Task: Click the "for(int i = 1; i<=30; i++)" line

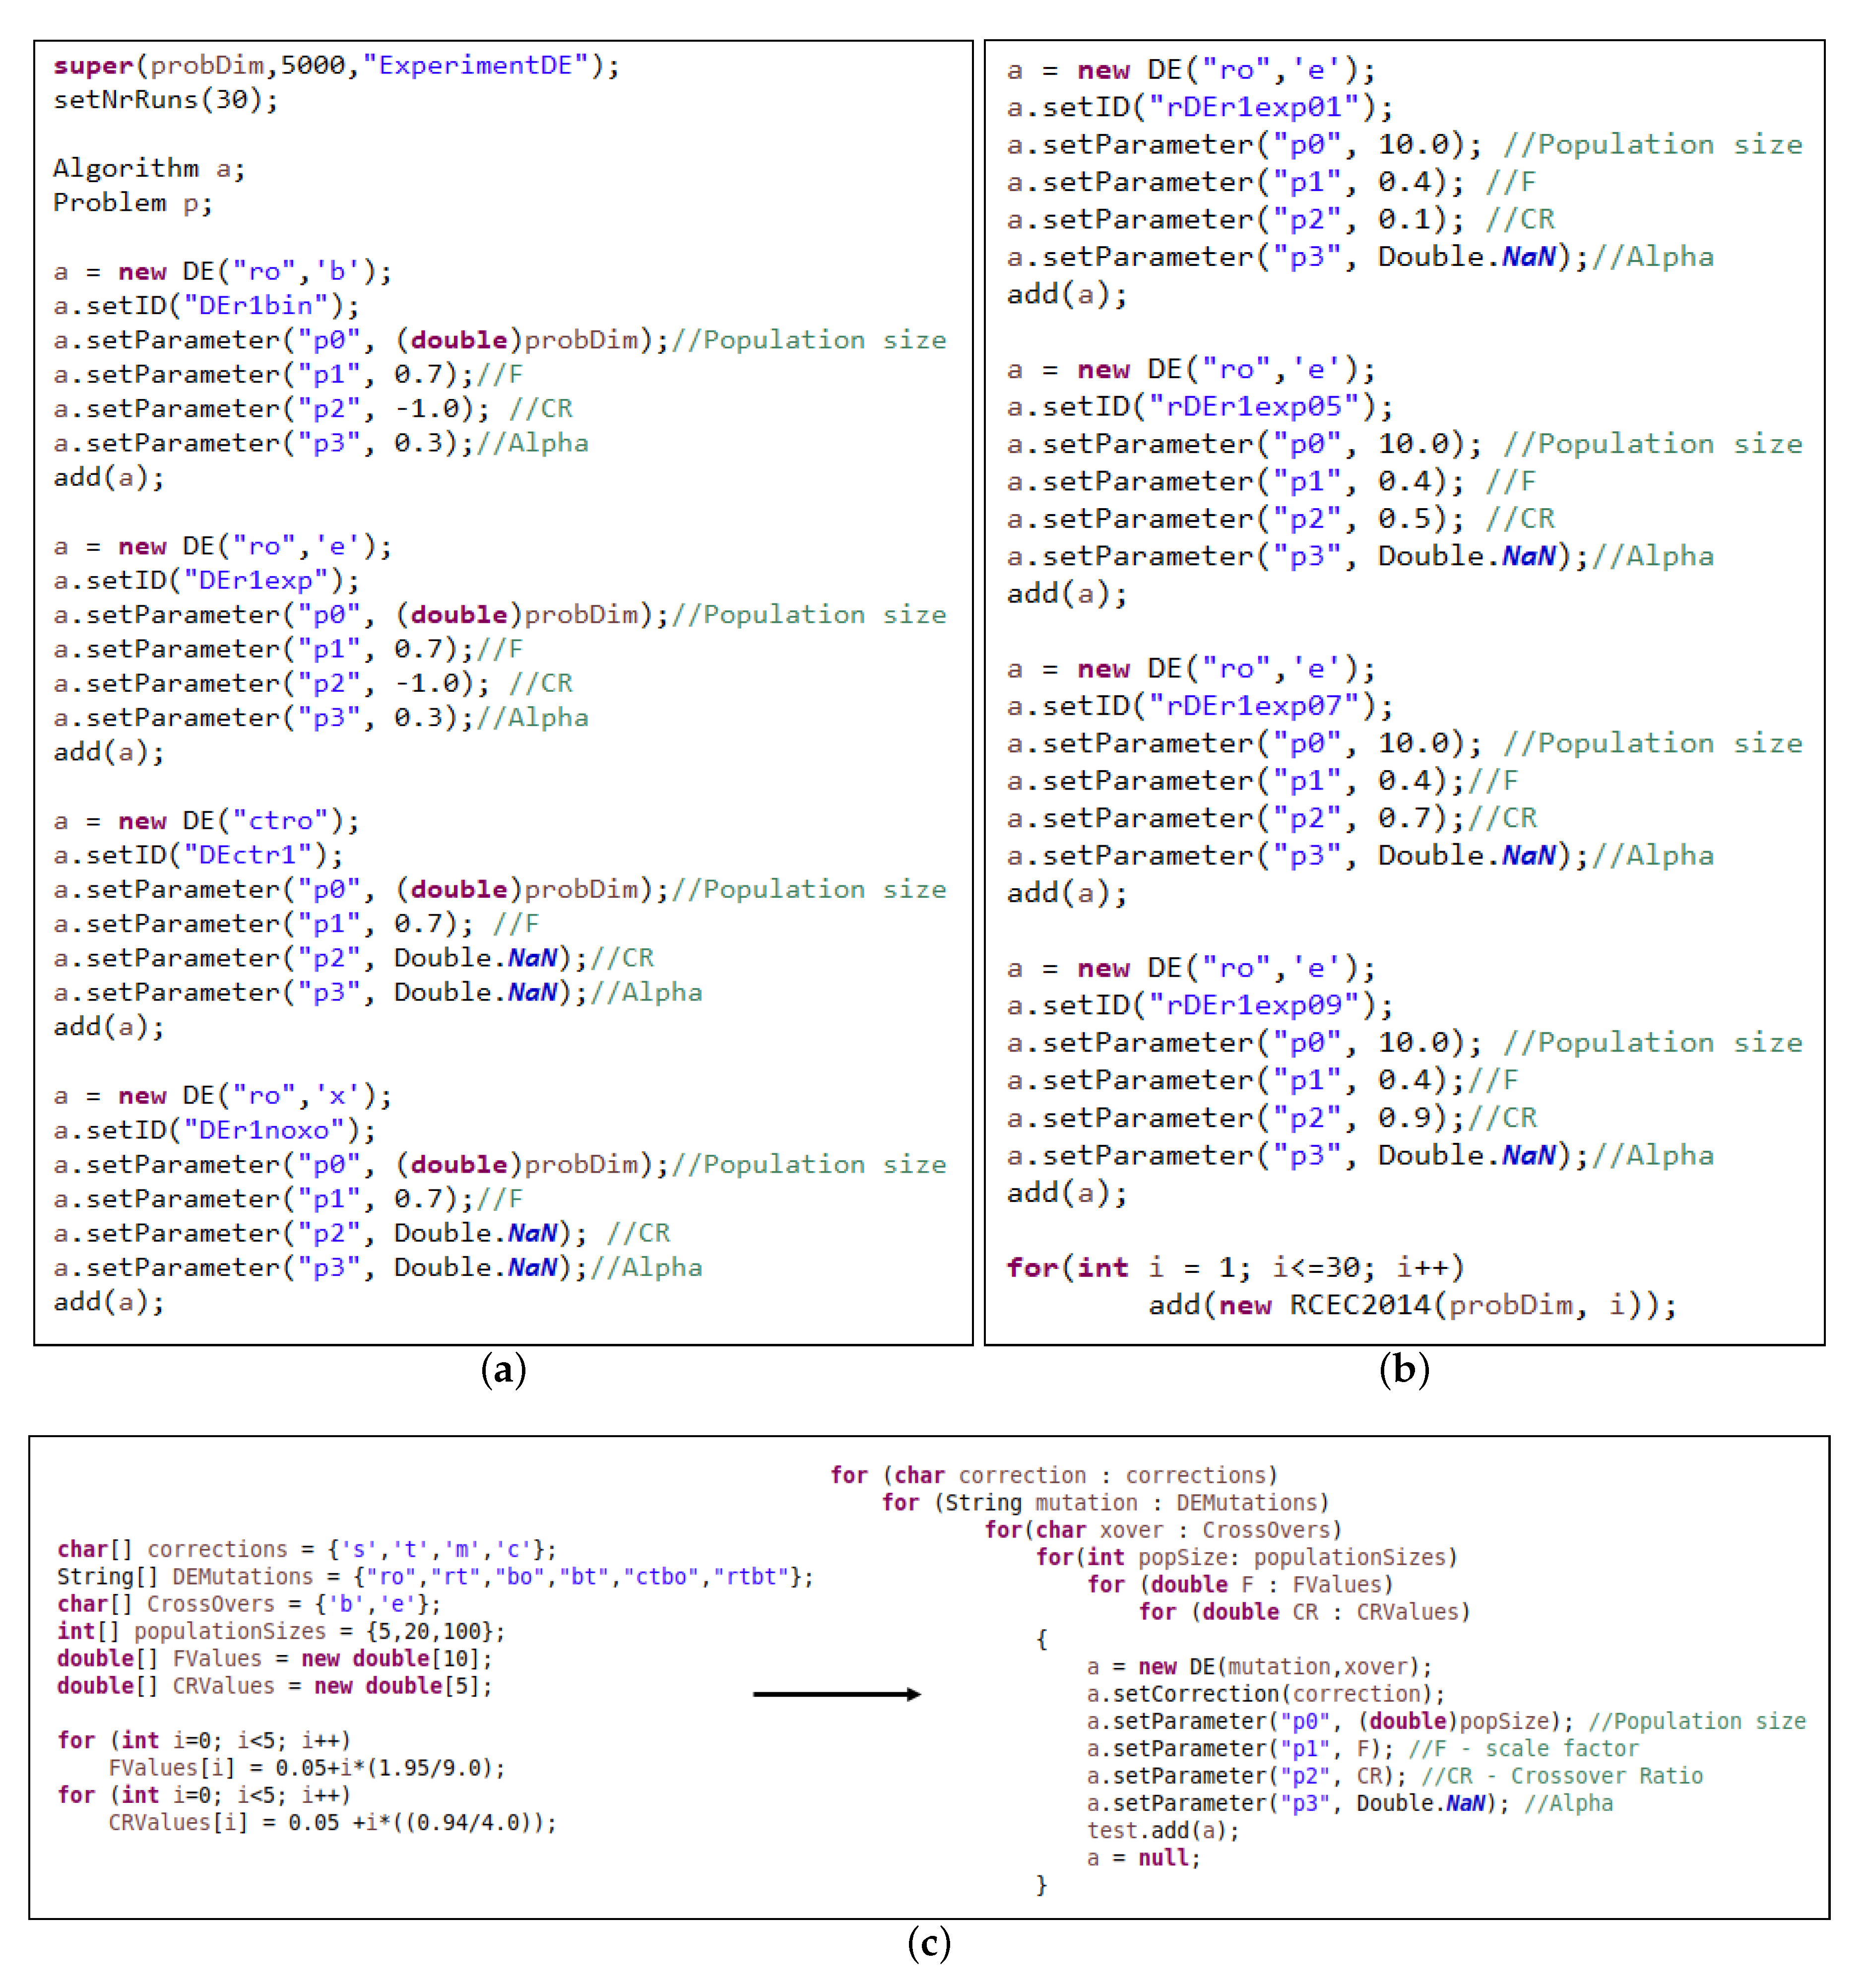Action: [x=1235, y=1268]
